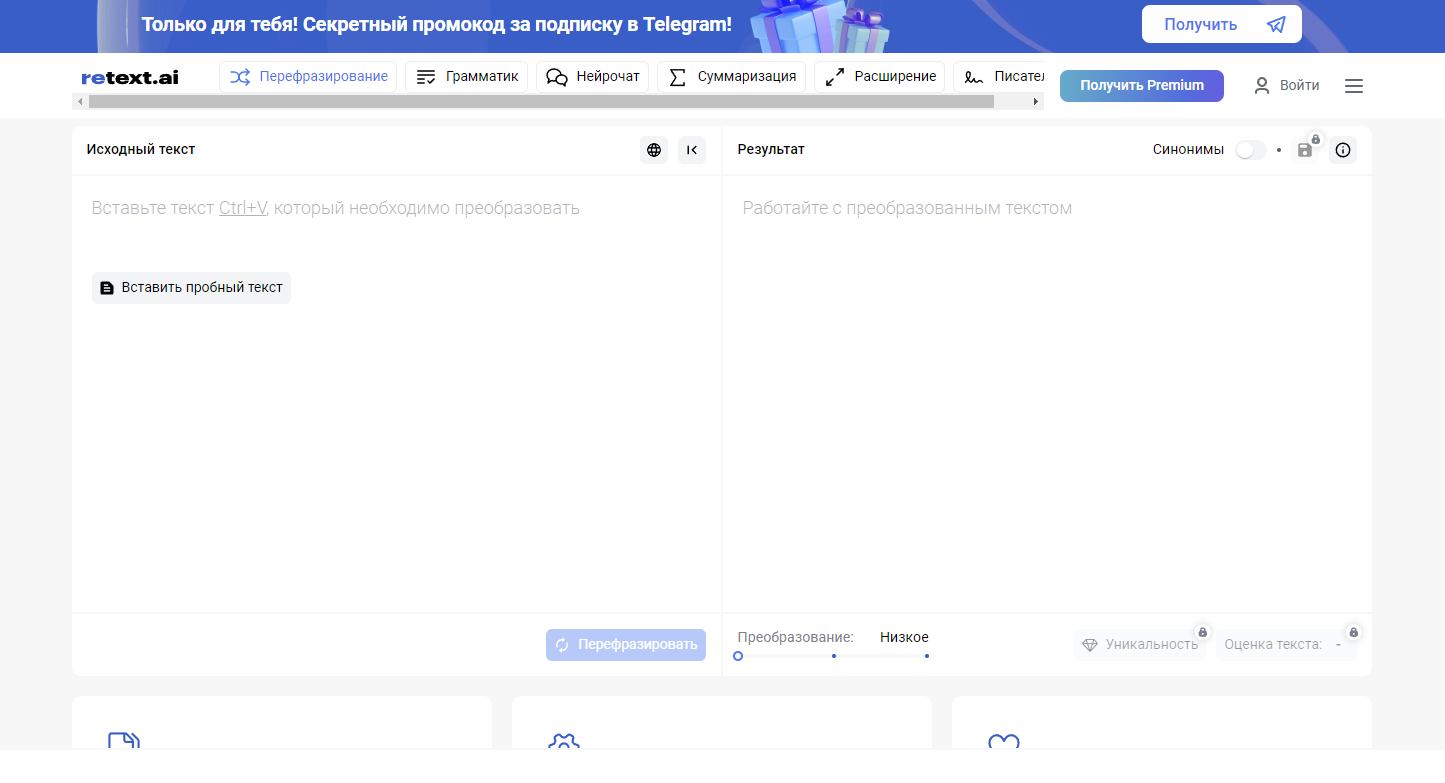This screenshot has height=783, width=1445.
Task: Select the Суммаризация tool
Action: (731, 77)
